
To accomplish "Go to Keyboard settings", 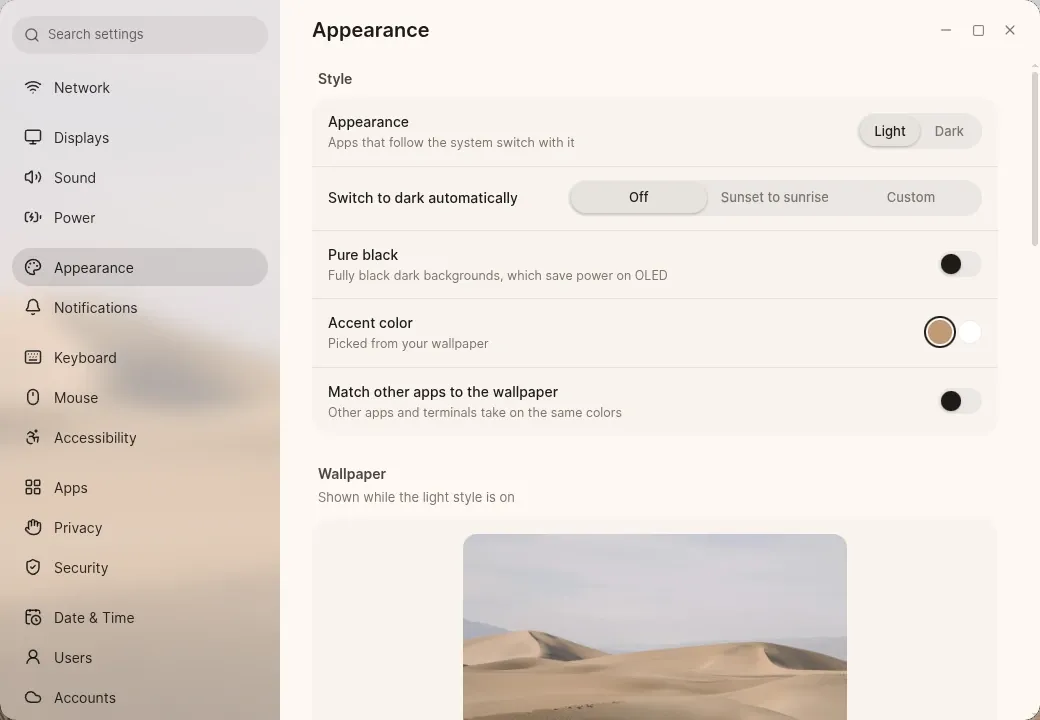I will (140, 357).
